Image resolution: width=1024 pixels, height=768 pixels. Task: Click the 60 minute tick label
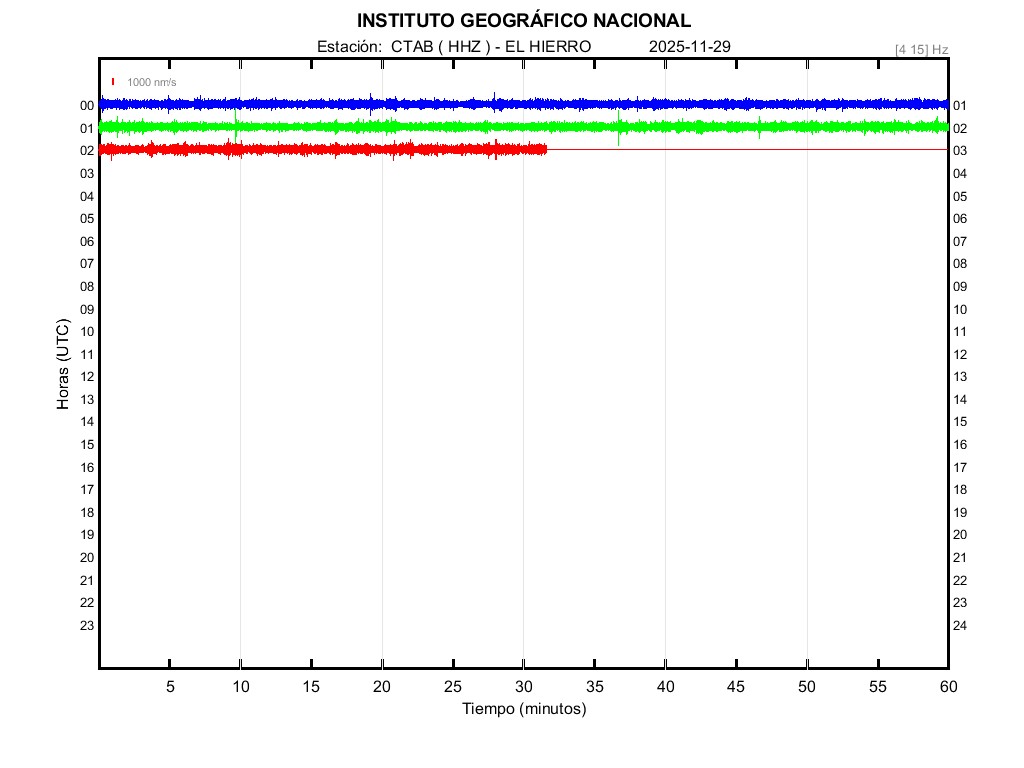click(947, 687)
